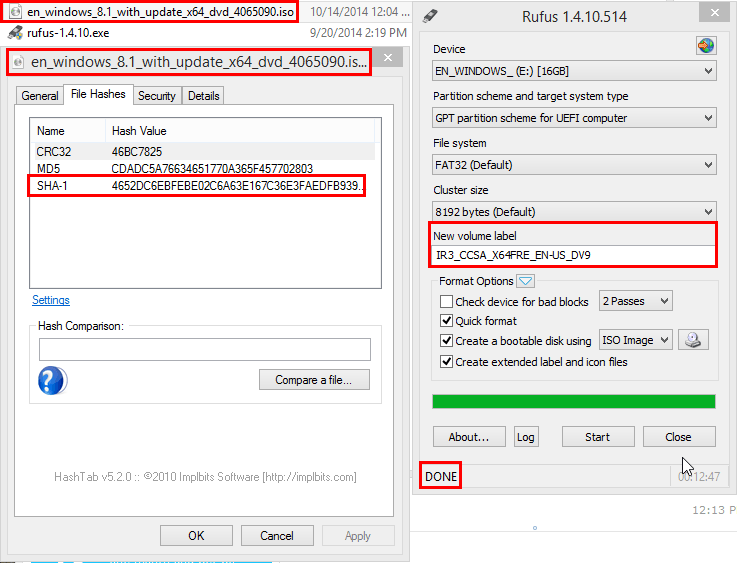Image resolution: width=737 pixels, height=563 pixels.
Task: Select the CRC32 hash row
Action: 203,152
